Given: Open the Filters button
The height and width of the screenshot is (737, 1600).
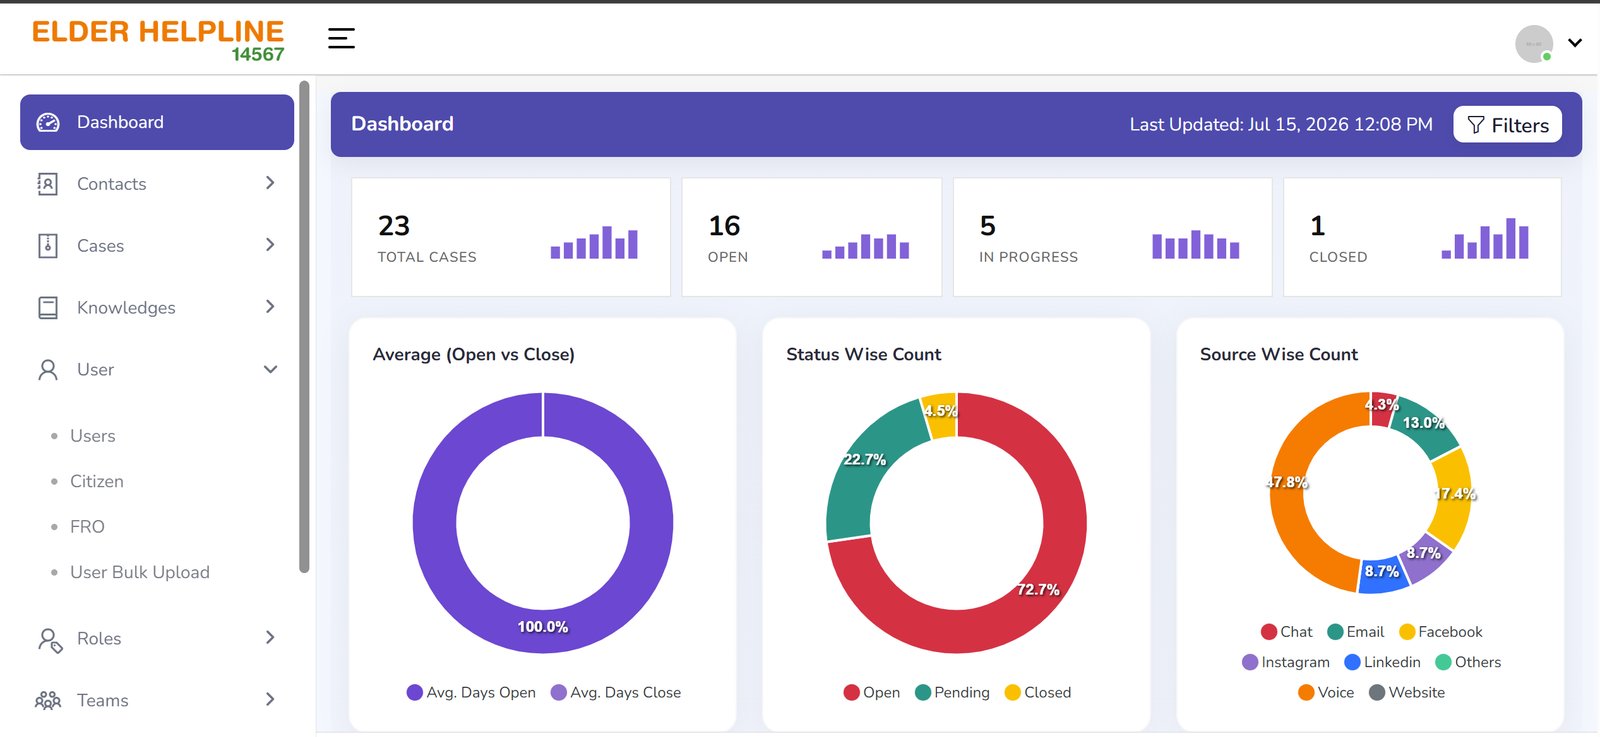Looking at the screenshot, I should tap(1507, 125).
